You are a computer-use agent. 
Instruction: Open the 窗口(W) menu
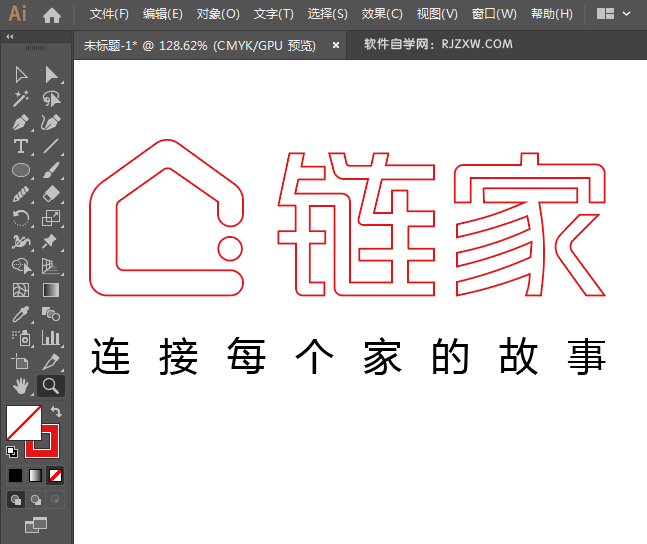point(494,14)
